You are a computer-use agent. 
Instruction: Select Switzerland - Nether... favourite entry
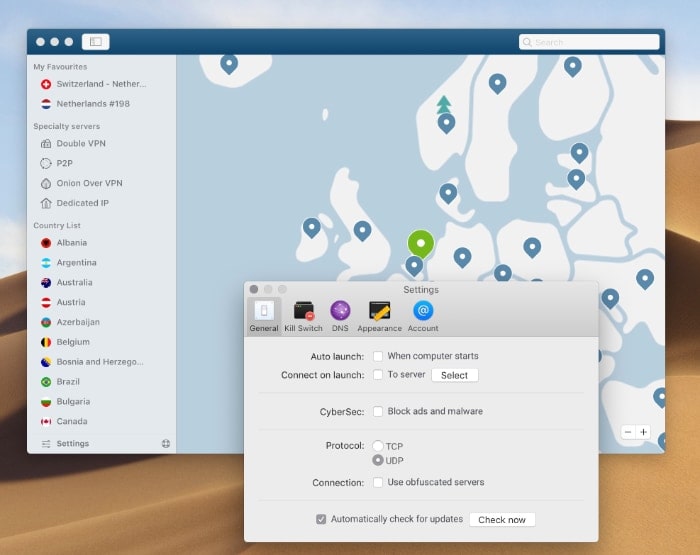(x=101, y=84)
